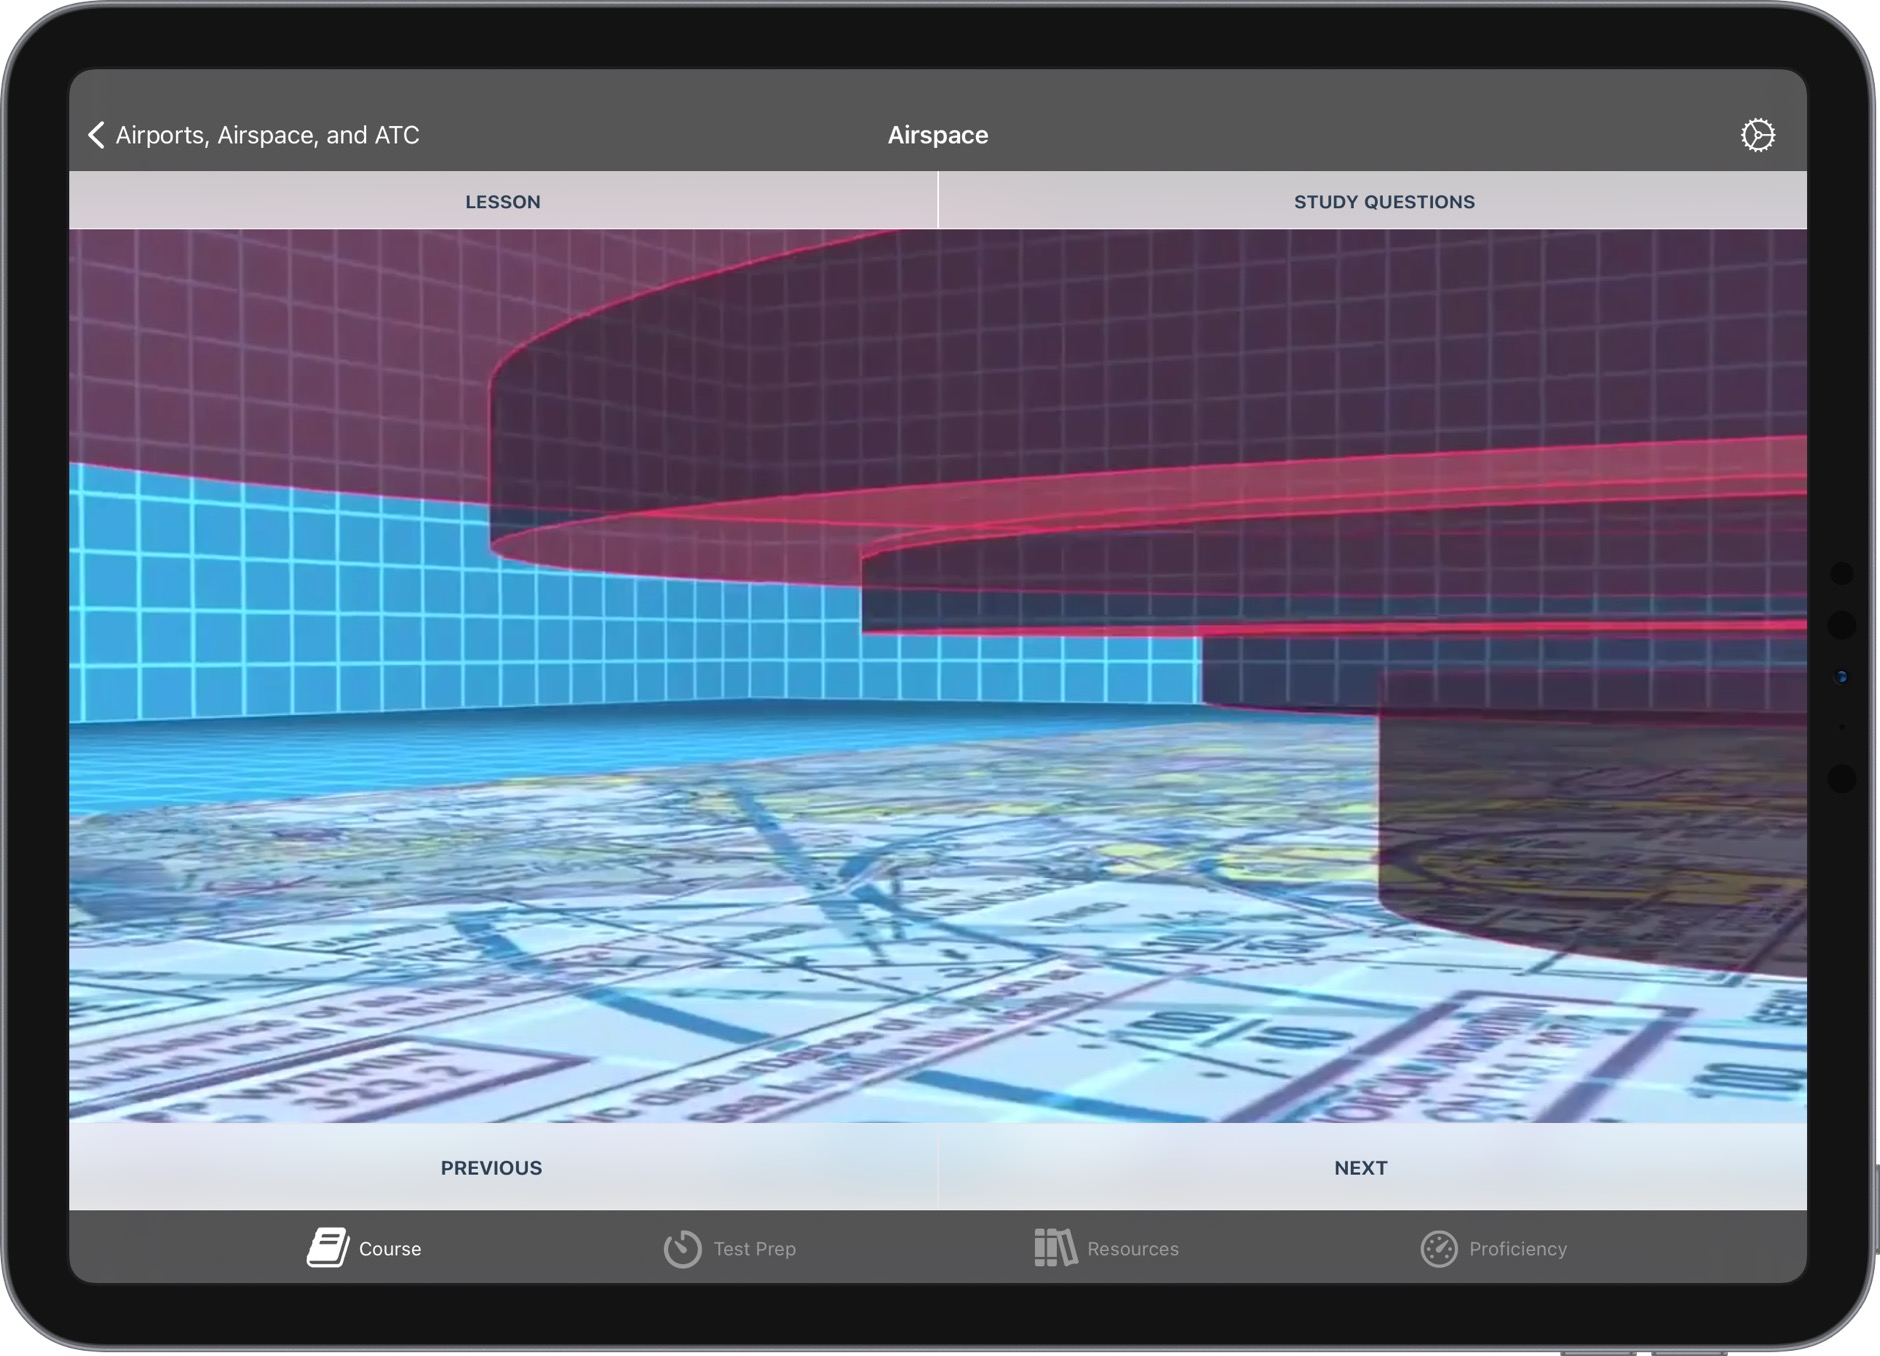Return to Airports, Airspace, and ATC
Viewport: 1880px width, 1356px height.
(x=267, y=135)
